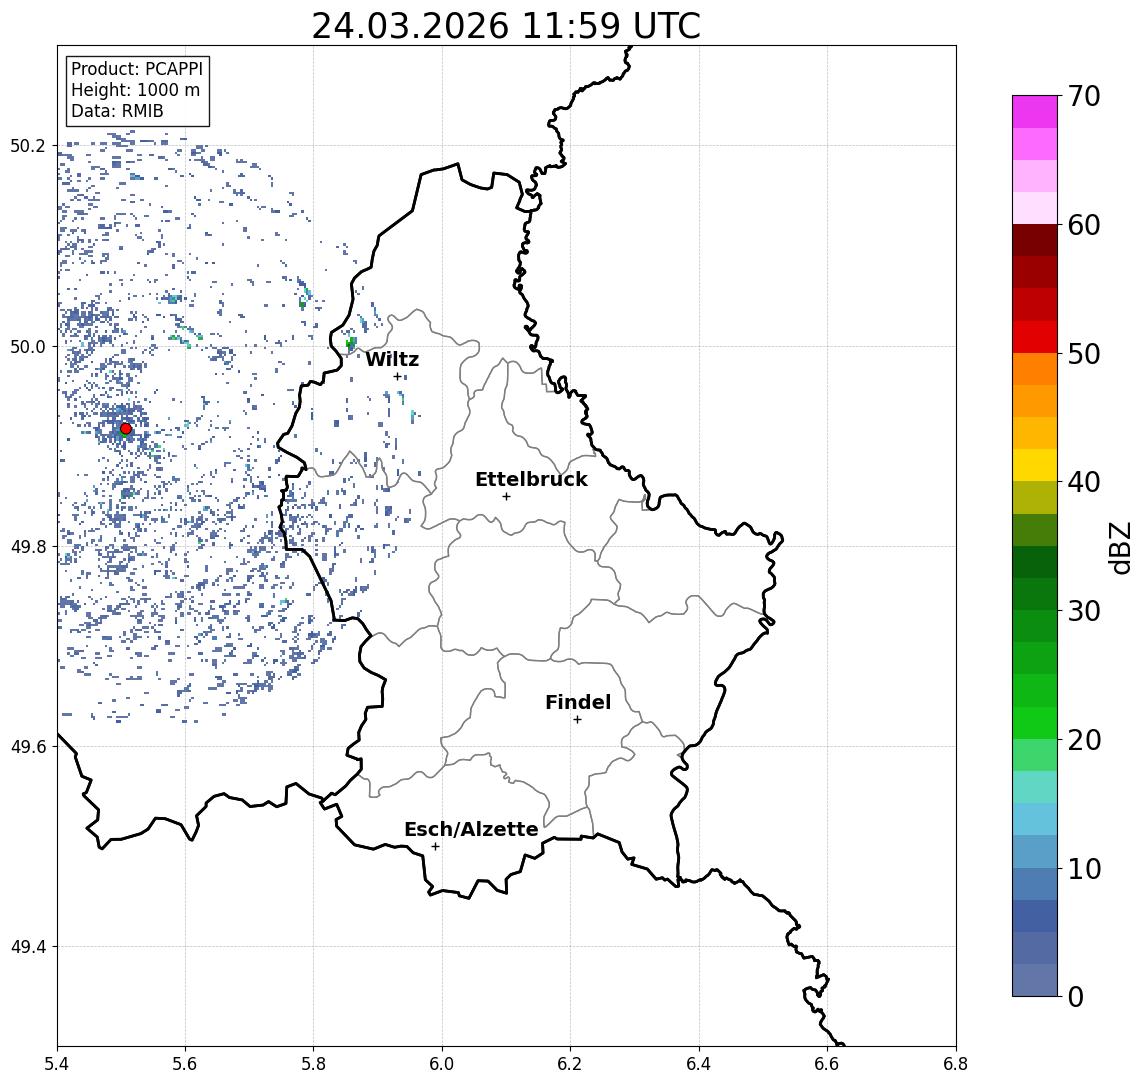
Task: Click the longitude tick label '5.6'
Action: [x=185, y=1064]
